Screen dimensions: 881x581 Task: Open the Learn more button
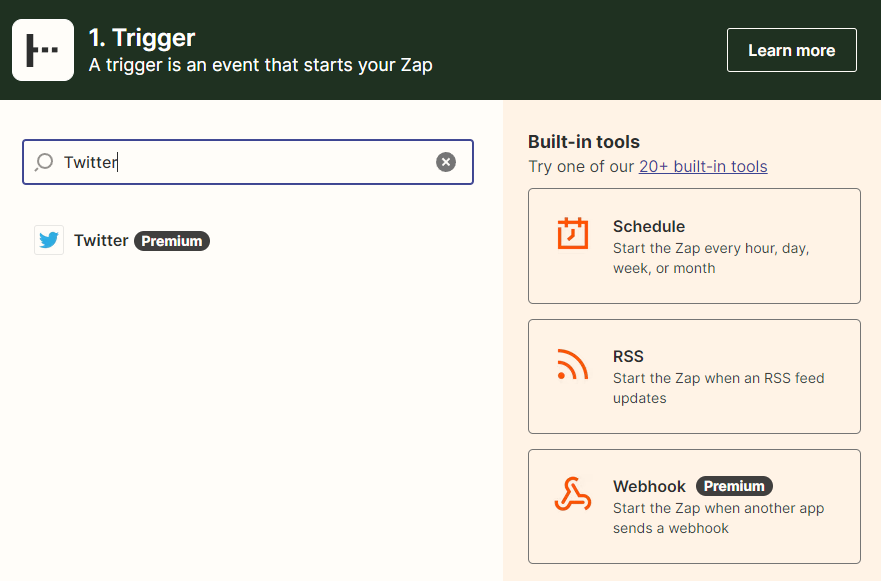pos(792,50)
